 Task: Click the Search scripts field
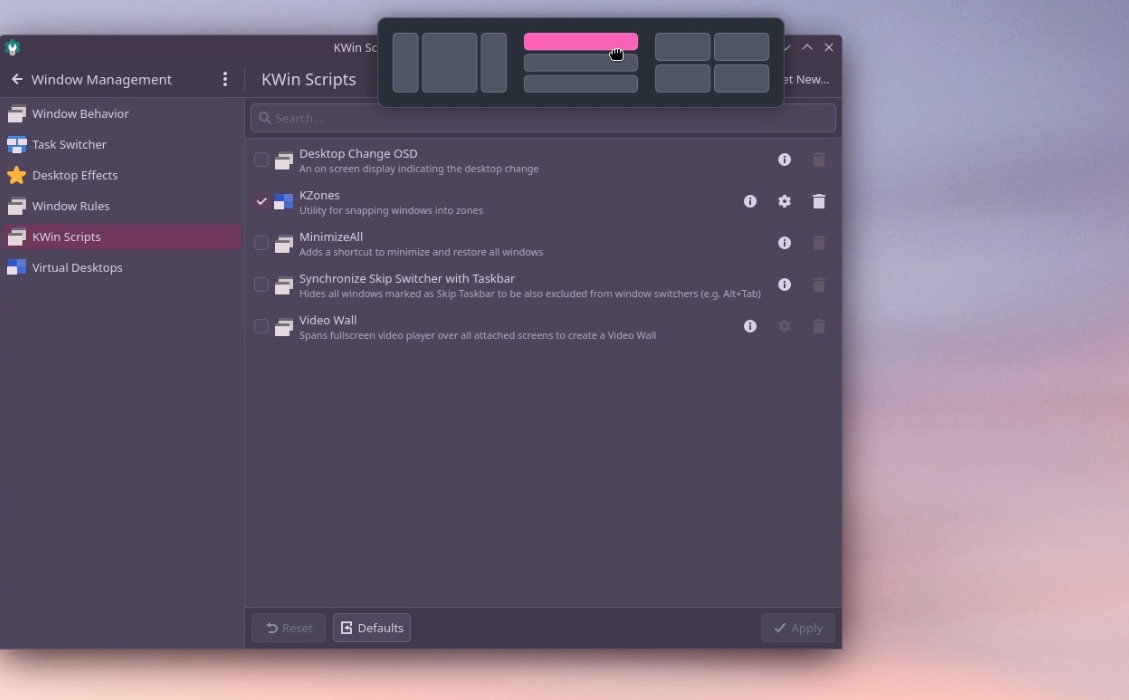(x=543, y=118)
